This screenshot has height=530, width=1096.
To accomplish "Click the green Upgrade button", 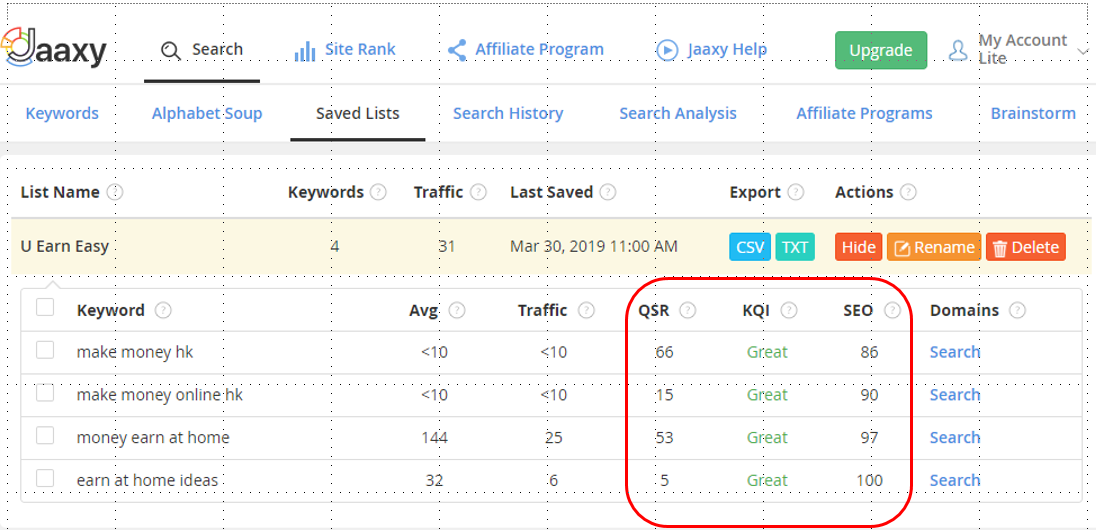I will 881,50.
